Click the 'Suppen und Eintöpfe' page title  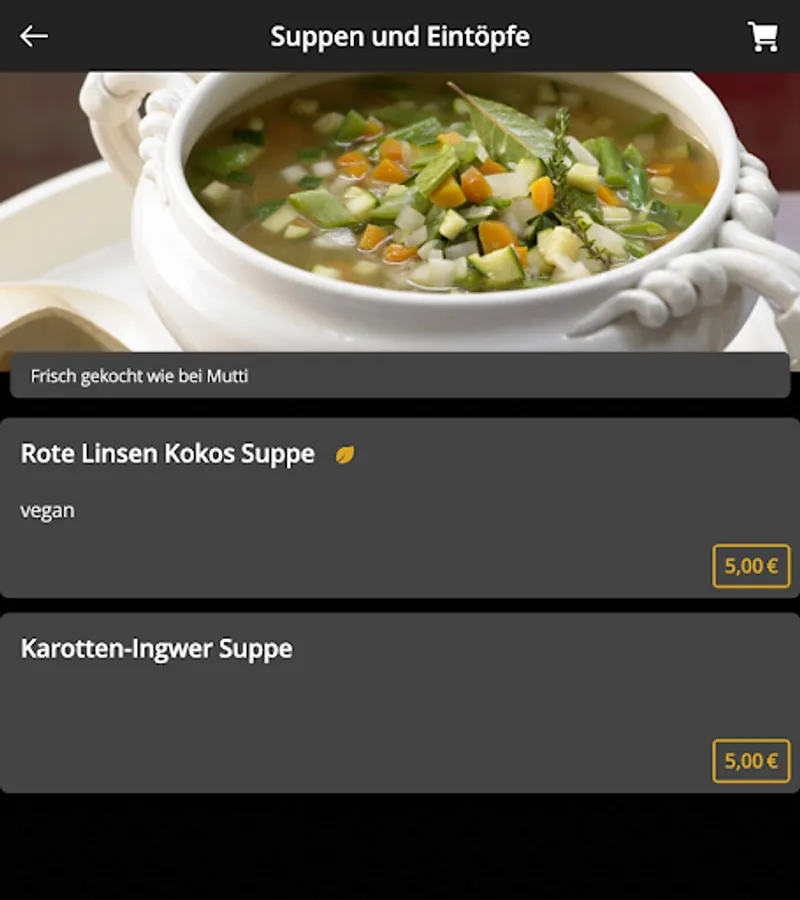[400, 37]
